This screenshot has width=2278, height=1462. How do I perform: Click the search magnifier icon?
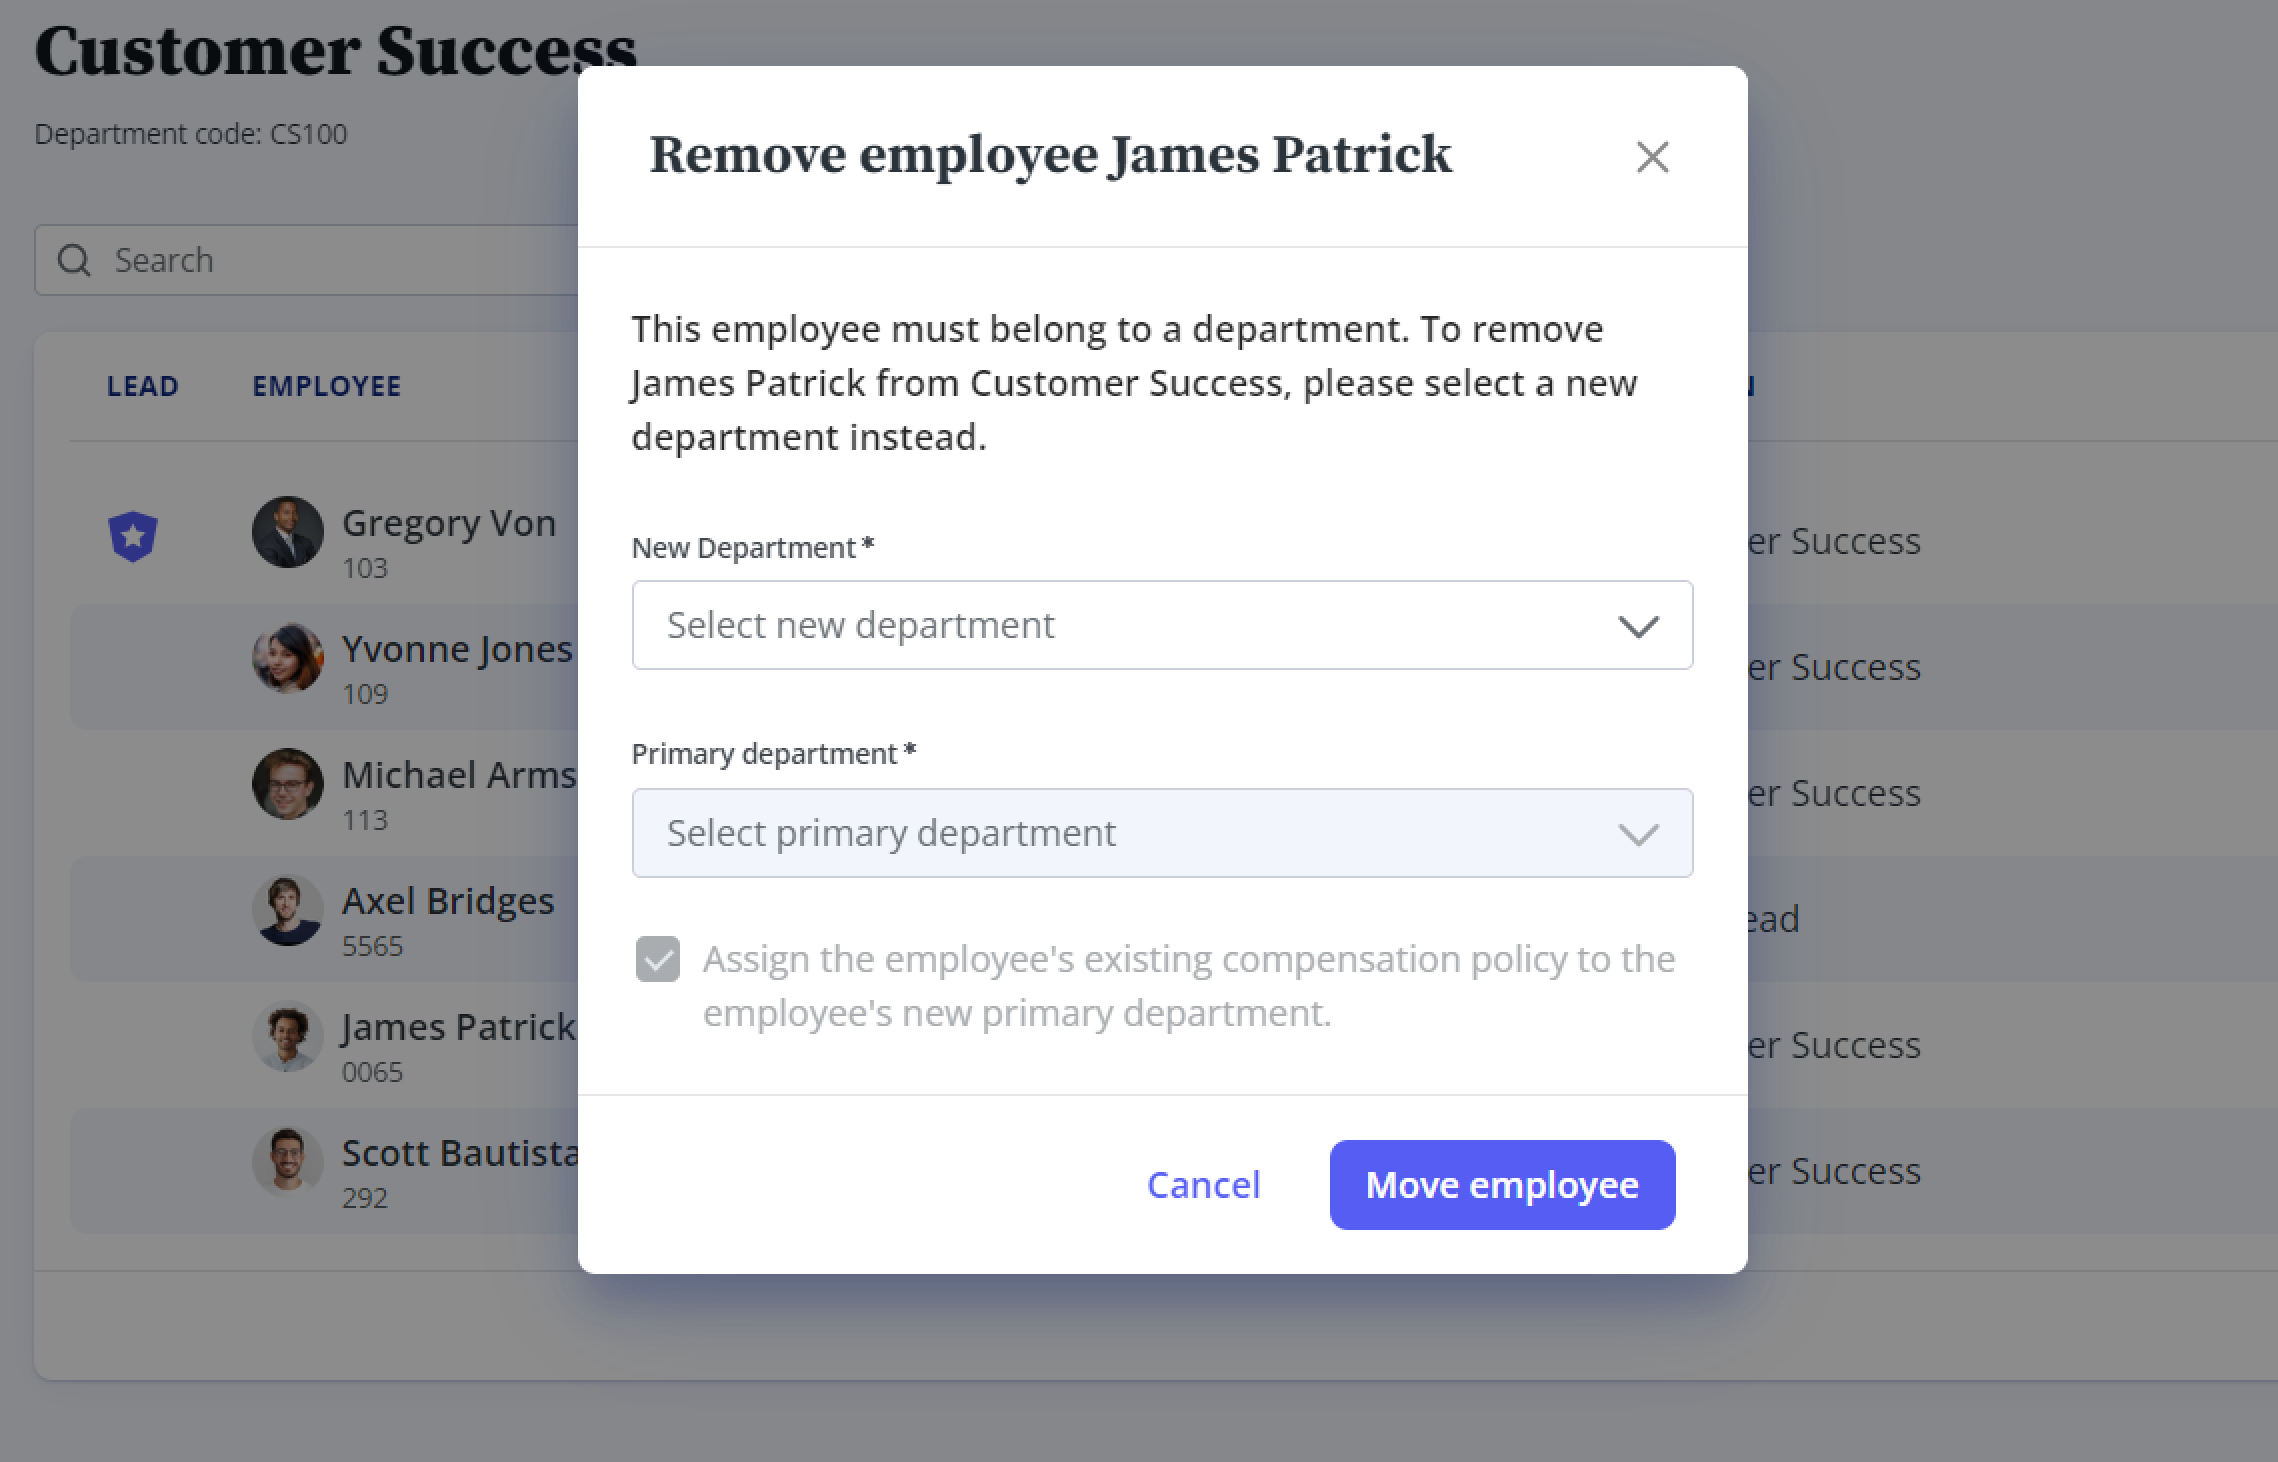74,260
